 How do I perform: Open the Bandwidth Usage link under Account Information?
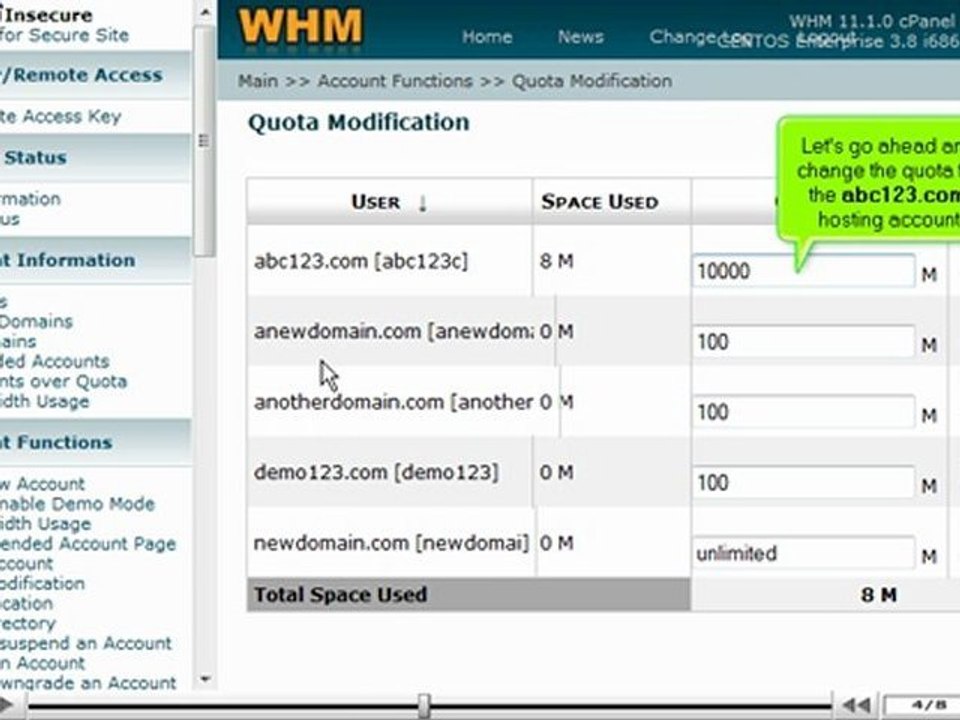pyautogui.click(x=44, y=402)
